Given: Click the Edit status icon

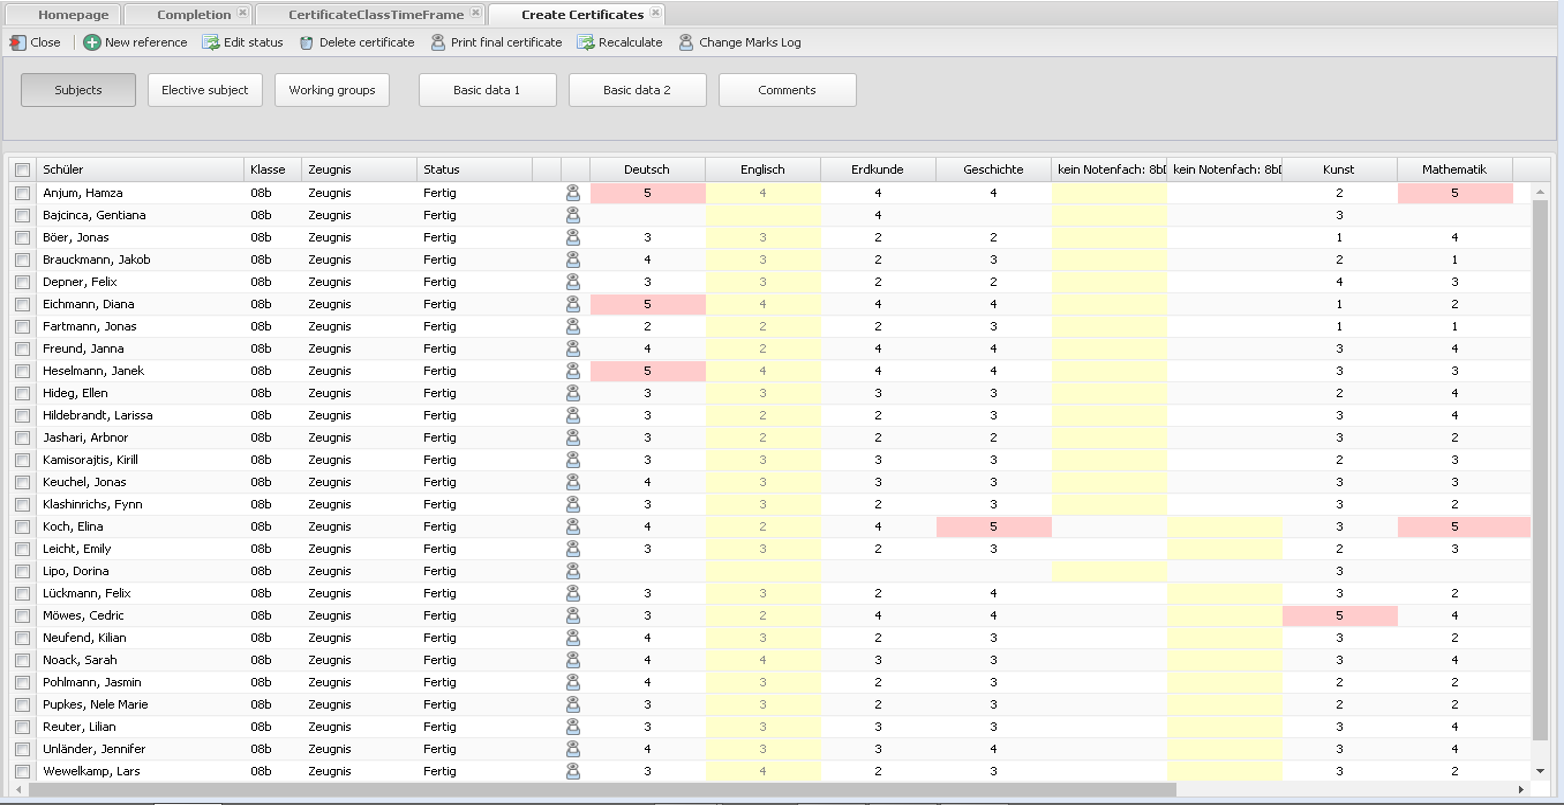Looking at the screenshot, I should (211, 43).
